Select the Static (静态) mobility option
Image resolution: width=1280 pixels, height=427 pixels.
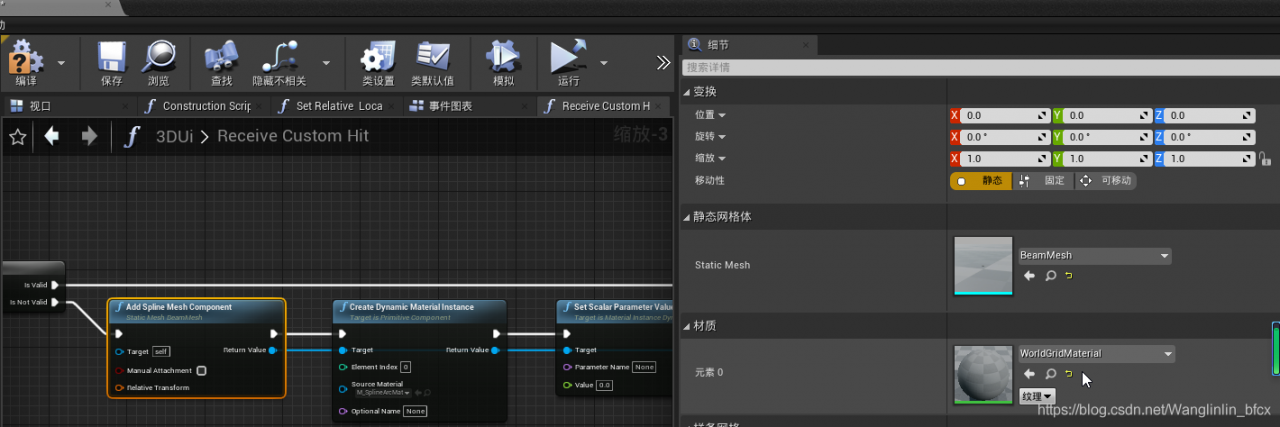click(x=980, y=181)
